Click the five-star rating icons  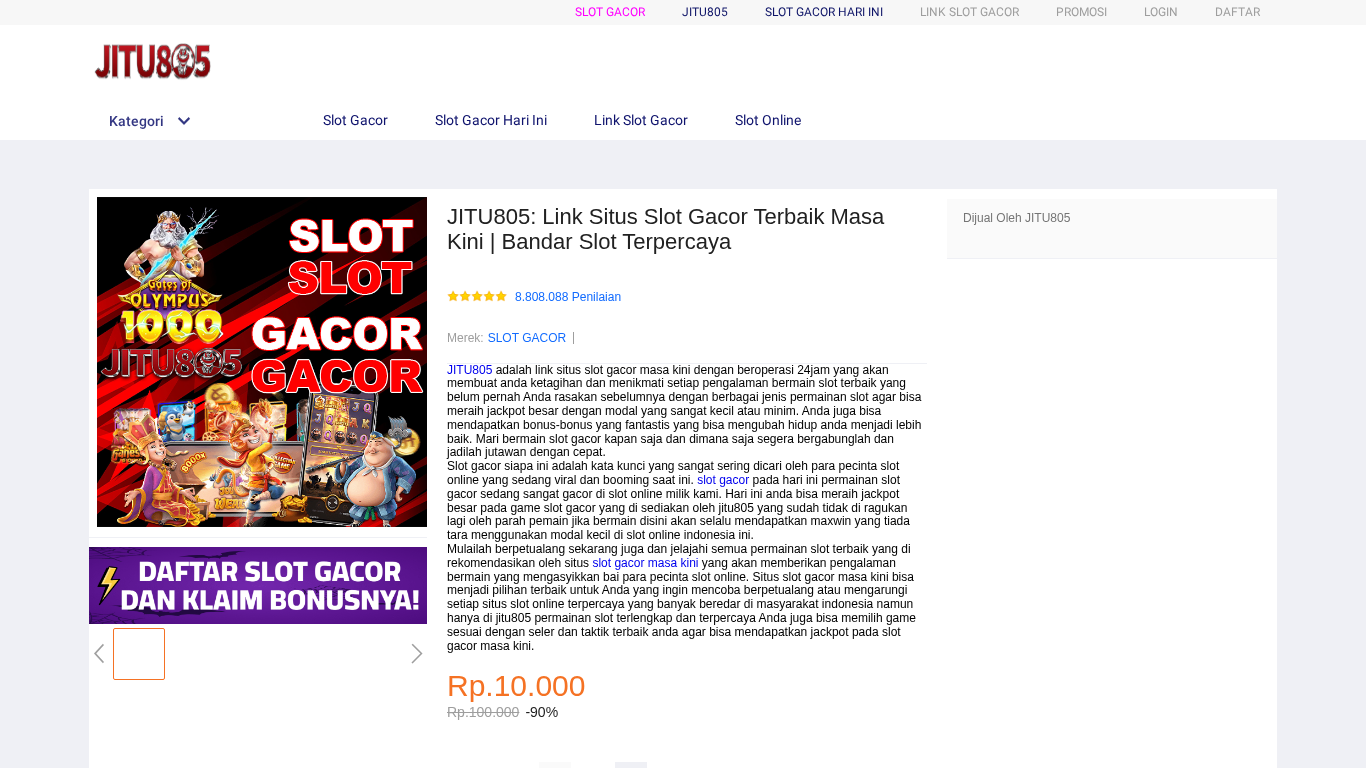[x=477, y=297]
